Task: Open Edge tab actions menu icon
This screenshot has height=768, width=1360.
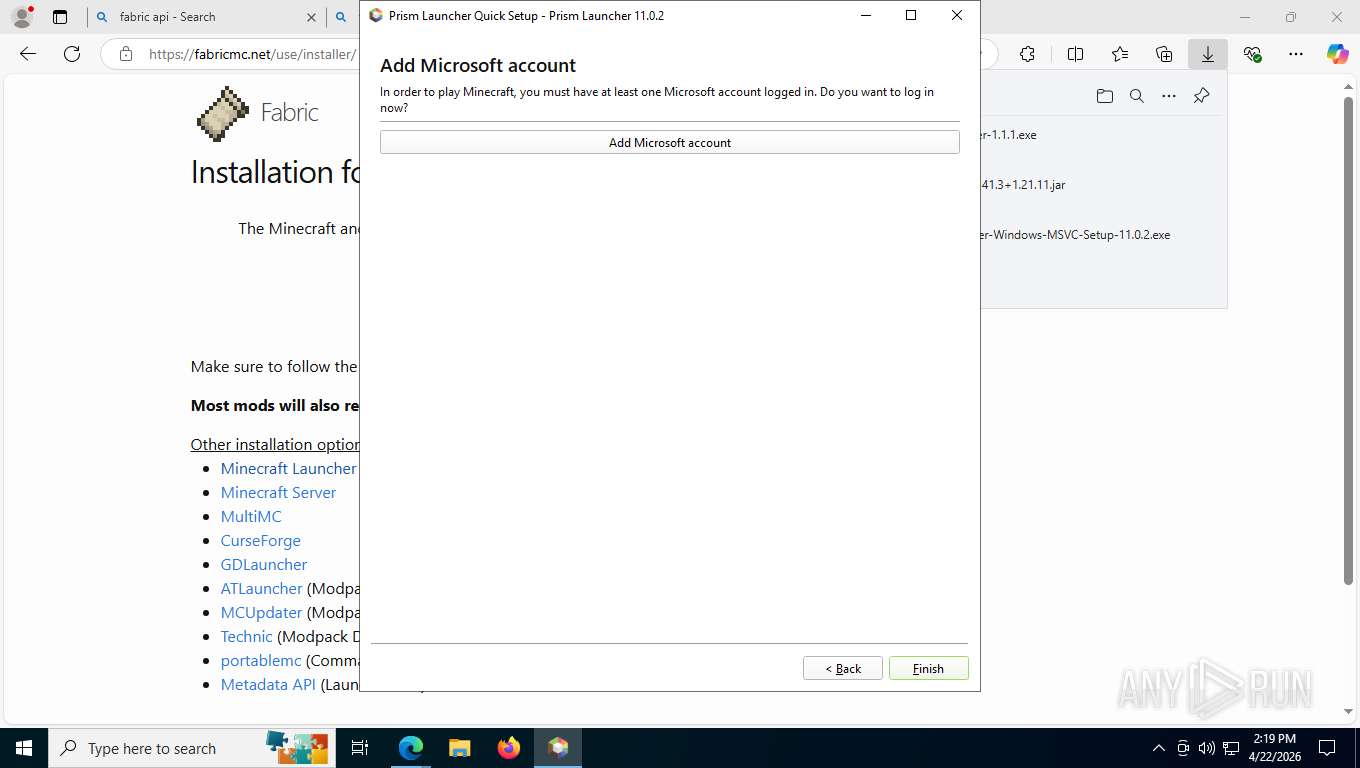Action: tap(60, 17)
